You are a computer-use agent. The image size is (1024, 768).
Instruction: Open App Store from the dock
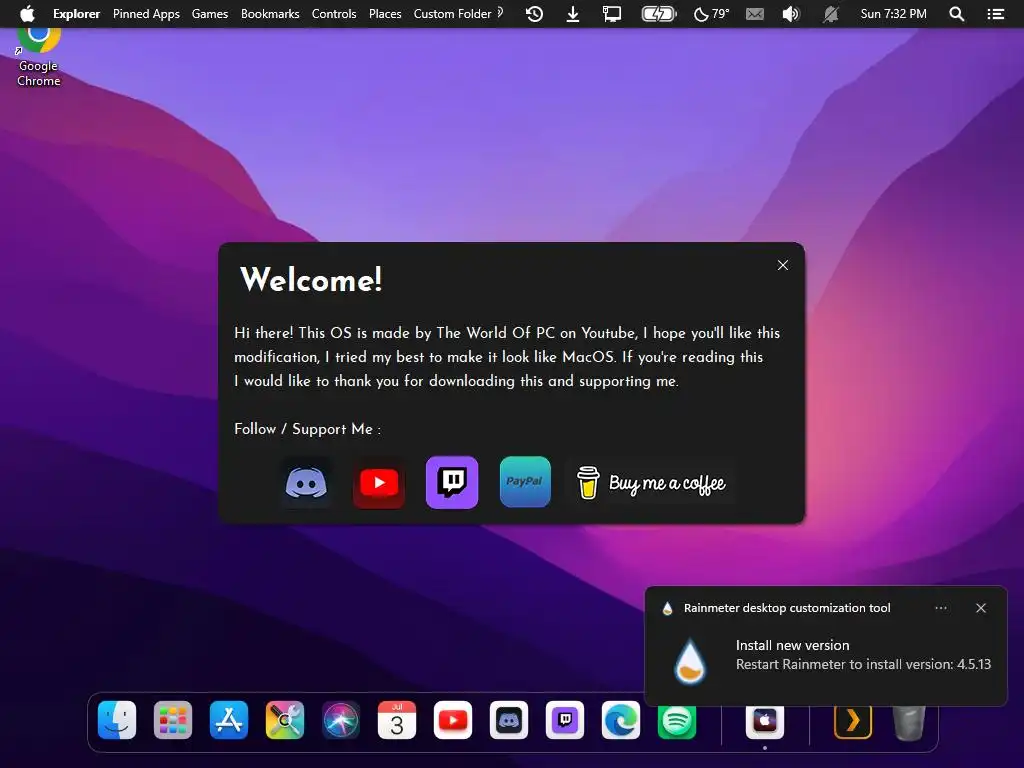point(229,720)
